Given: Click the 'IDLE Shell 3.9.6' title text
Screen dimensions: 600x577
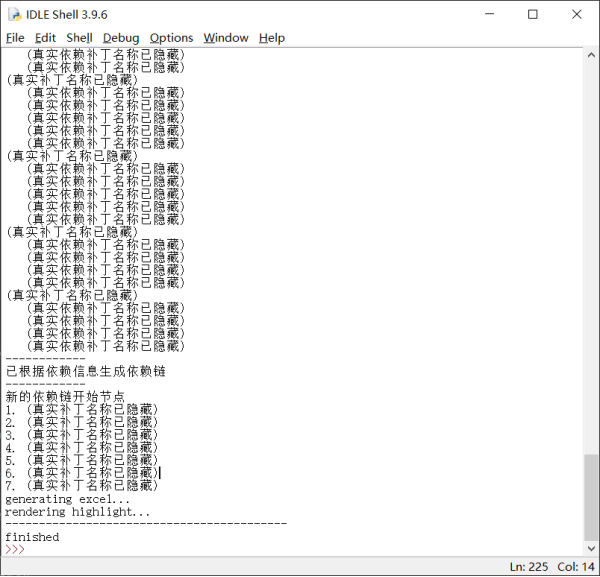Looking at the screenshot, I should [x=67, y=15].
